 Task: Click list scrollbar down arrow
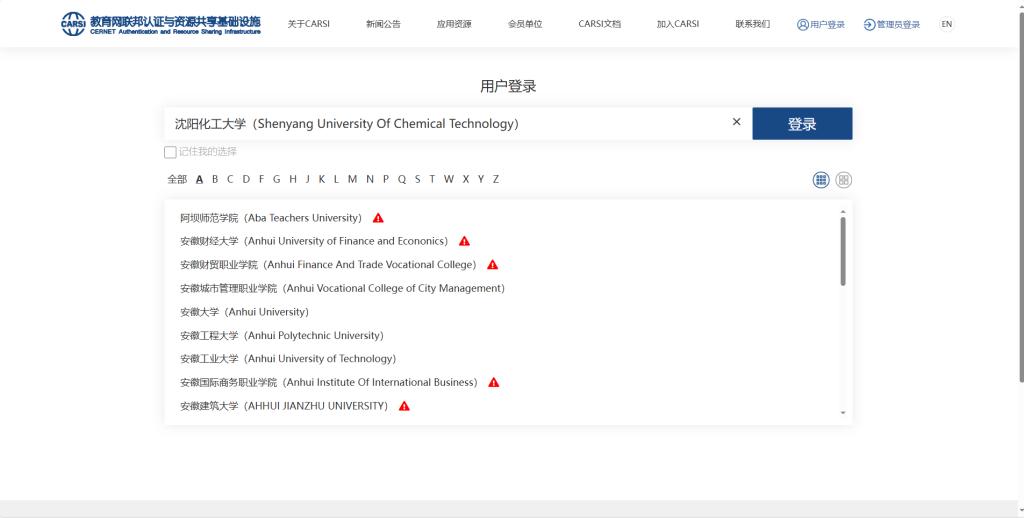point(843,413)
